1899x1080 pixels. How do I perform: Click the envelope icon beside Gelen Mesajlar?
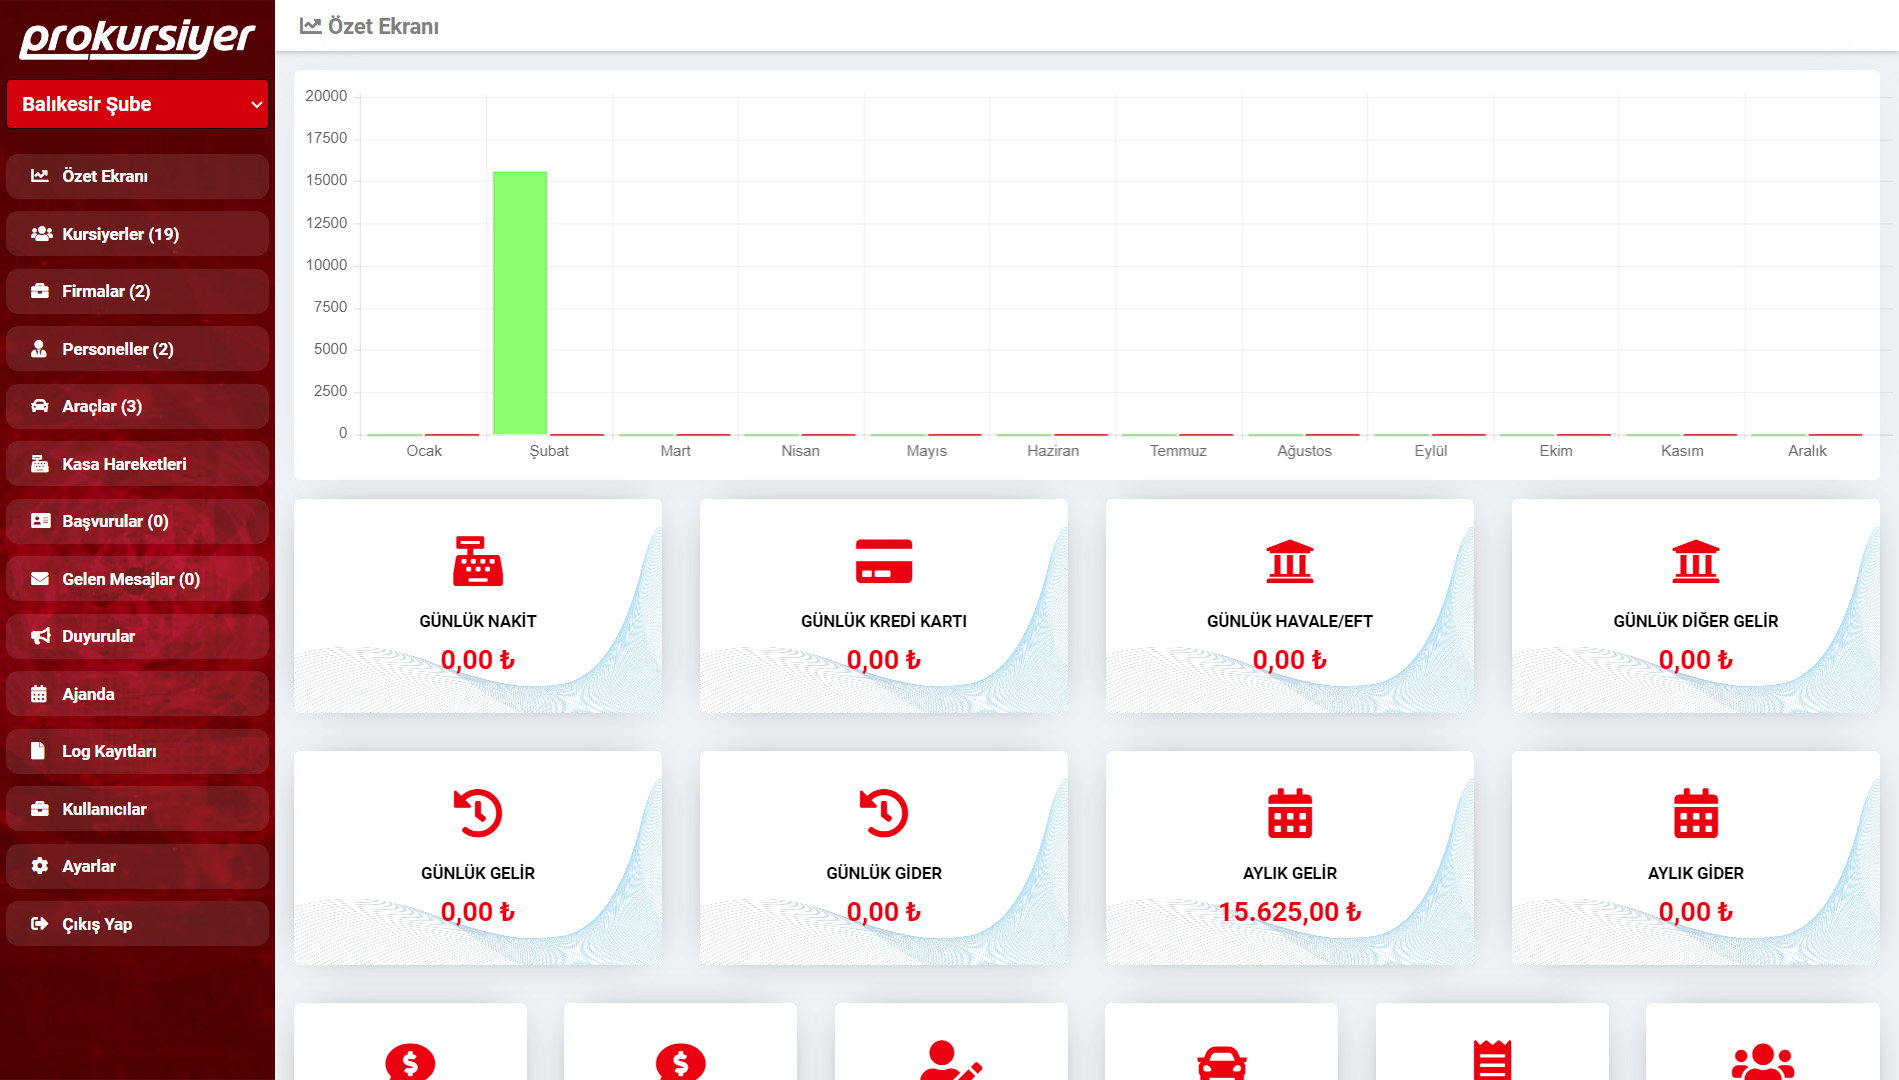40,579
